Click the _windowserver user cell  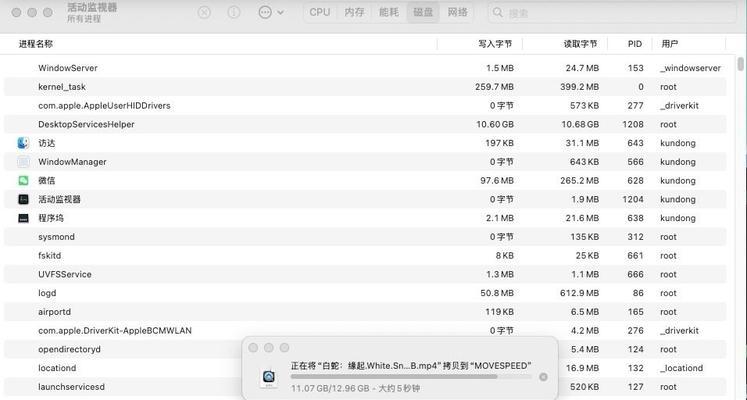click(x=690, y=68)
